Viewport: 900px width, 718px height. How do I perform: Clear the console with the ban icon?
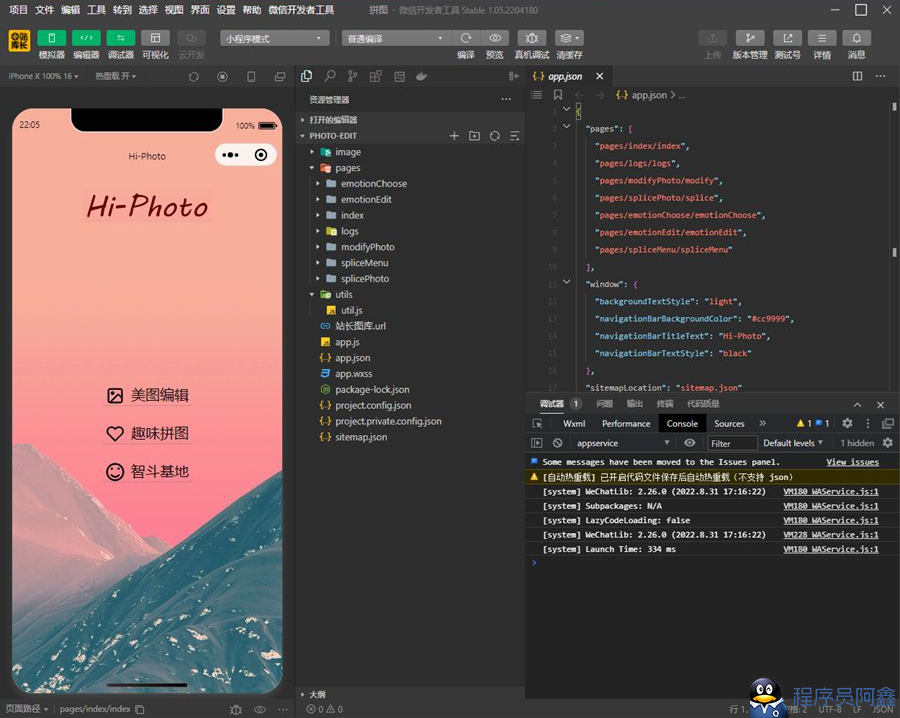click(557, 443)
